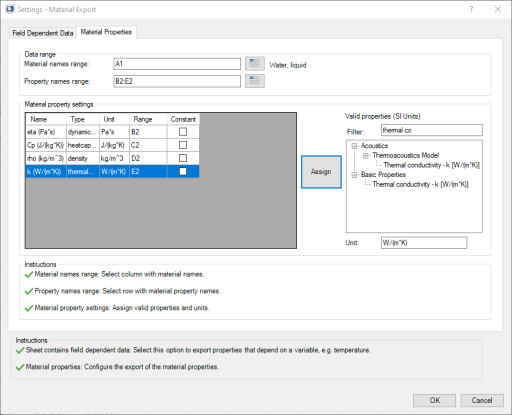Collapse the Basic Properties tree node
Viewport: 512px width, 415px height.
pos(354,175)
